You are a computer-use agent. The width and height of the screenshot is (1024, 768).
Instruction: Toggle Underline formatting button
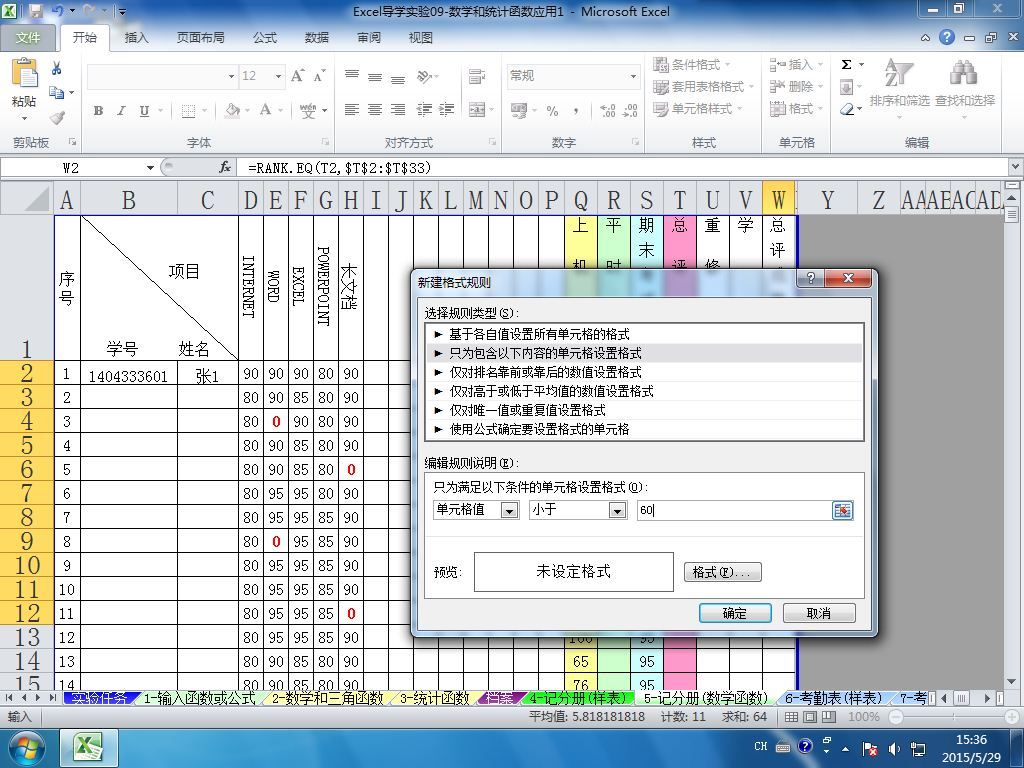144,110
